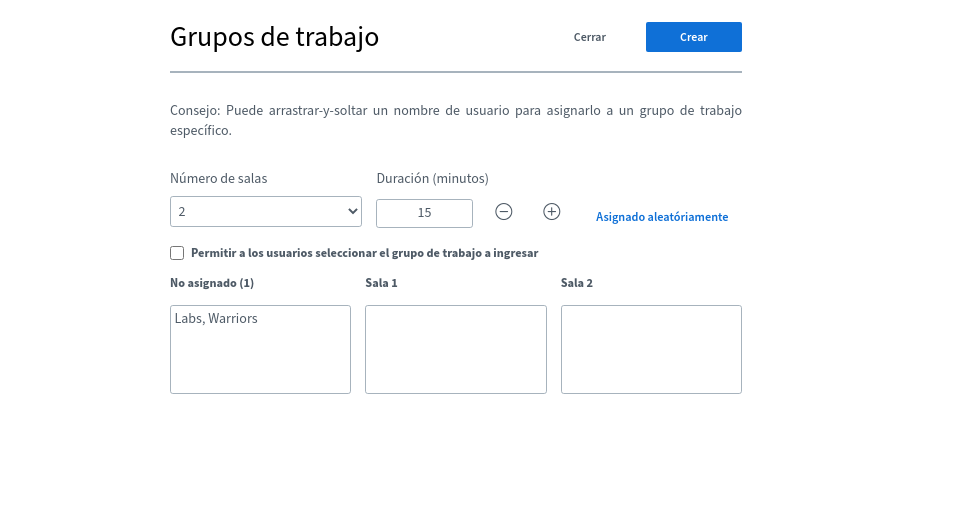Click inside the empty Sala 2 box
The height and width of the screenshot is (520, 966).
pos(651,349)
